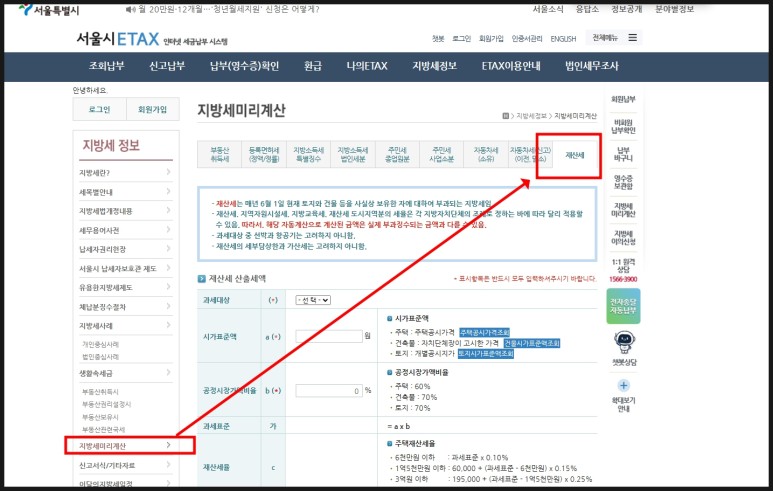Open 지방세 이의신청 quick menu item
The width and height of the screenshot is (773, 491).
click(623, 238)
